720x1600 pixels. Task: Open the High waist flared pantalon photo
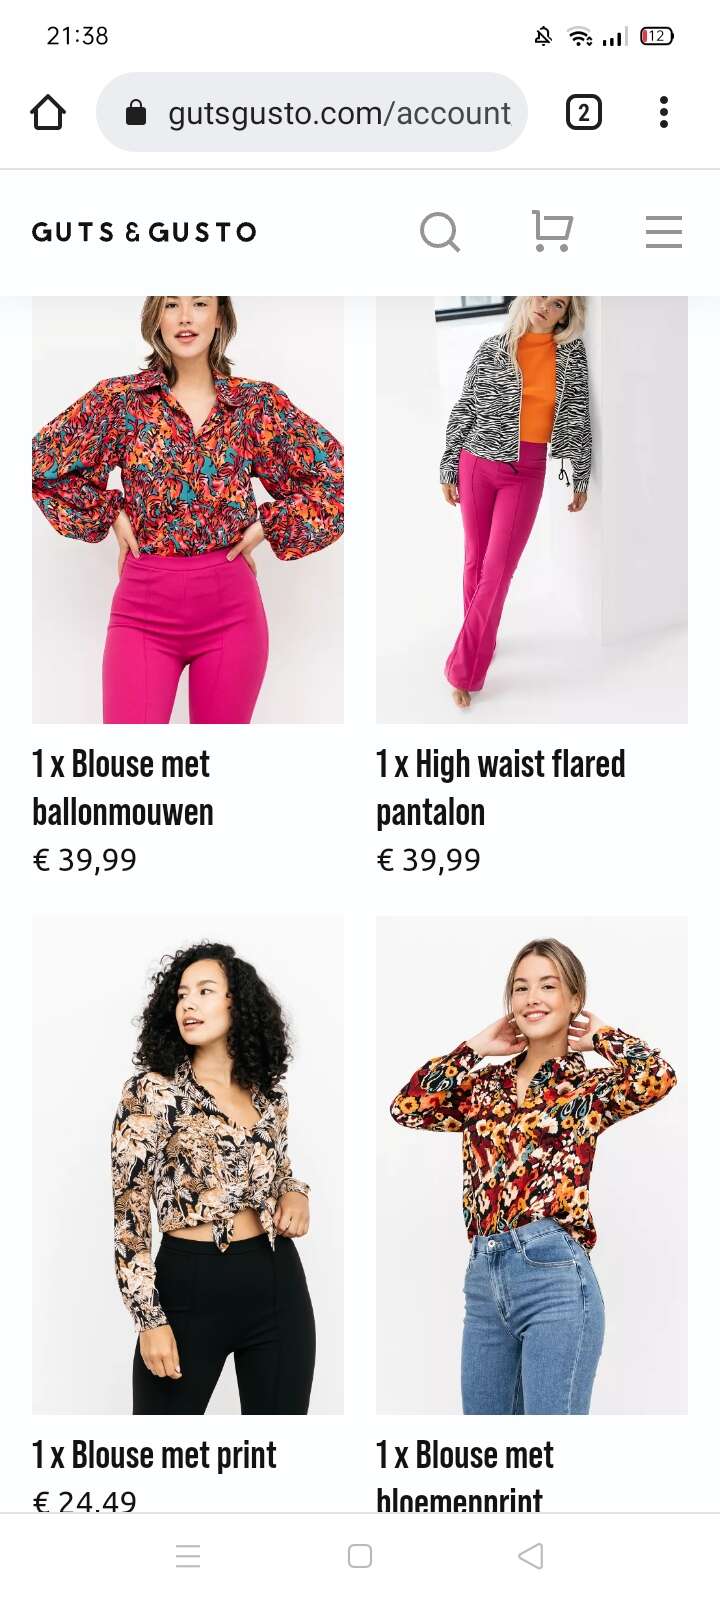click(532, 510)
